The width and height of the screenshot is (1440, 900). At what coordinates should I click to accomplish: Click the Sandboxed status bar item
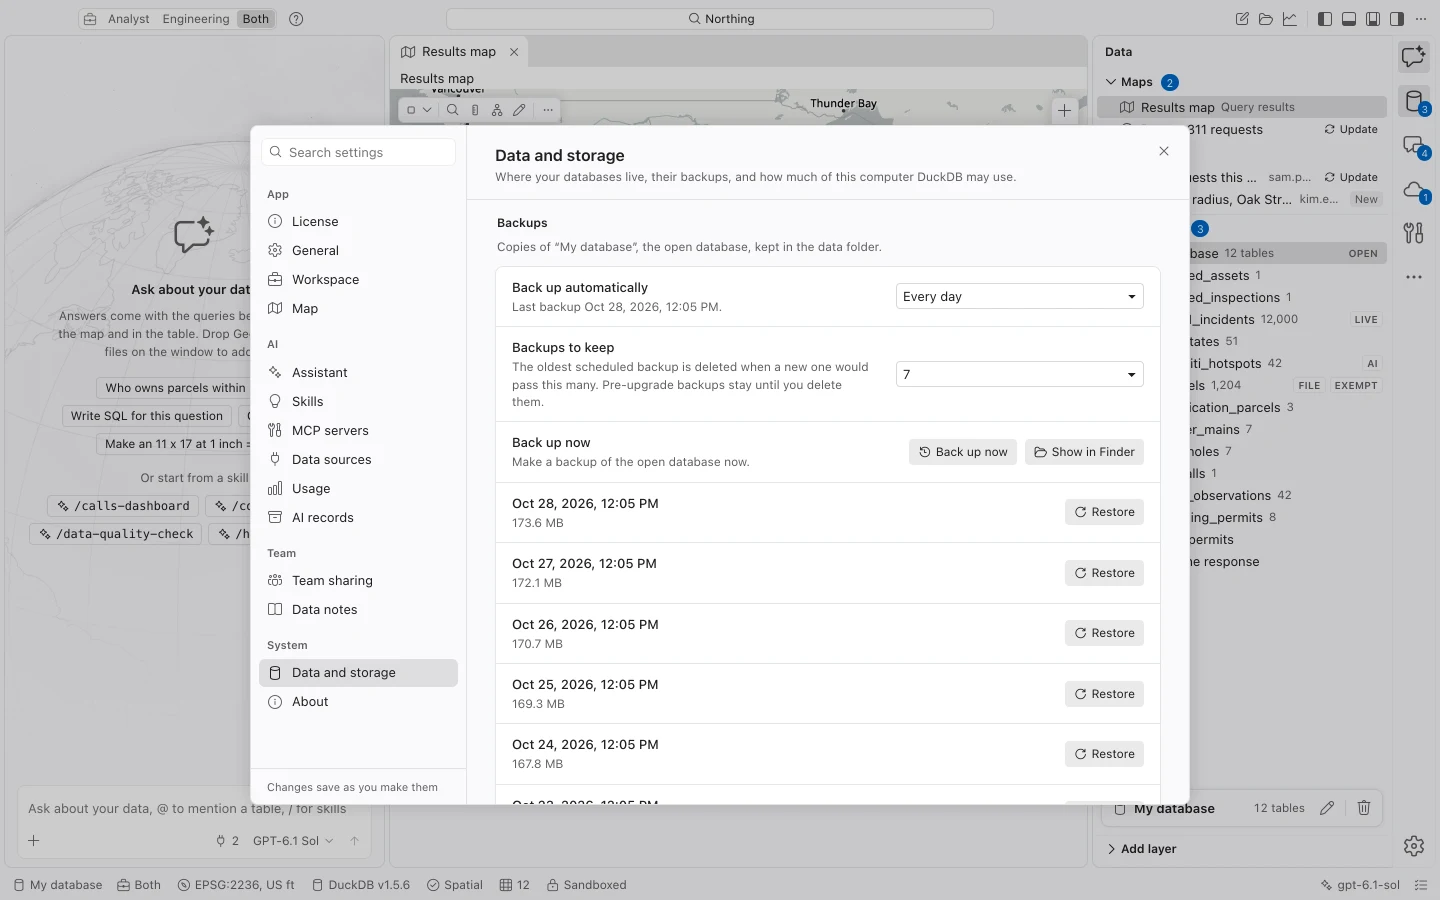pyautogui.click(x=587, y=885)
